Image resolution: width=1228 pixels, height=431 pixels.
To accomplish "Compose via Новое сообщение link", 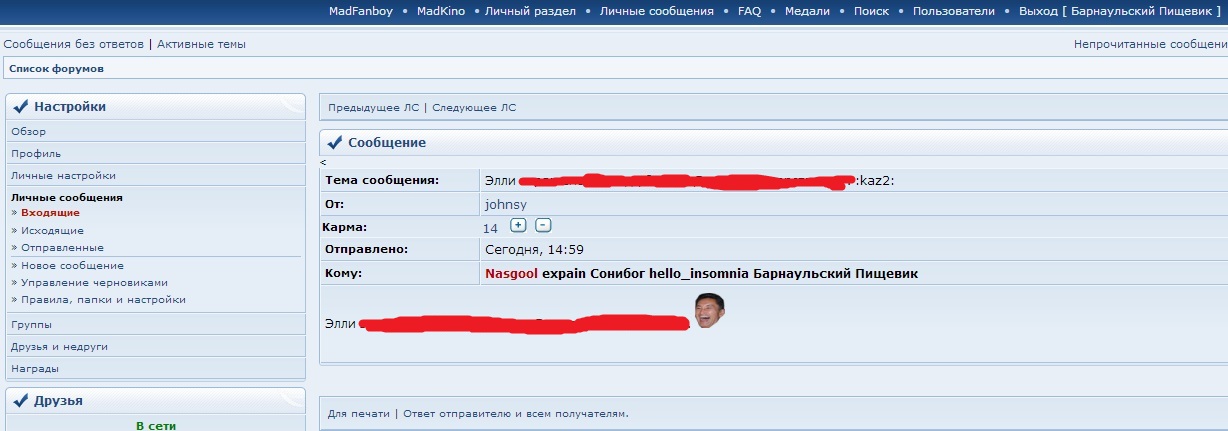I will click(x=72, y=266).
